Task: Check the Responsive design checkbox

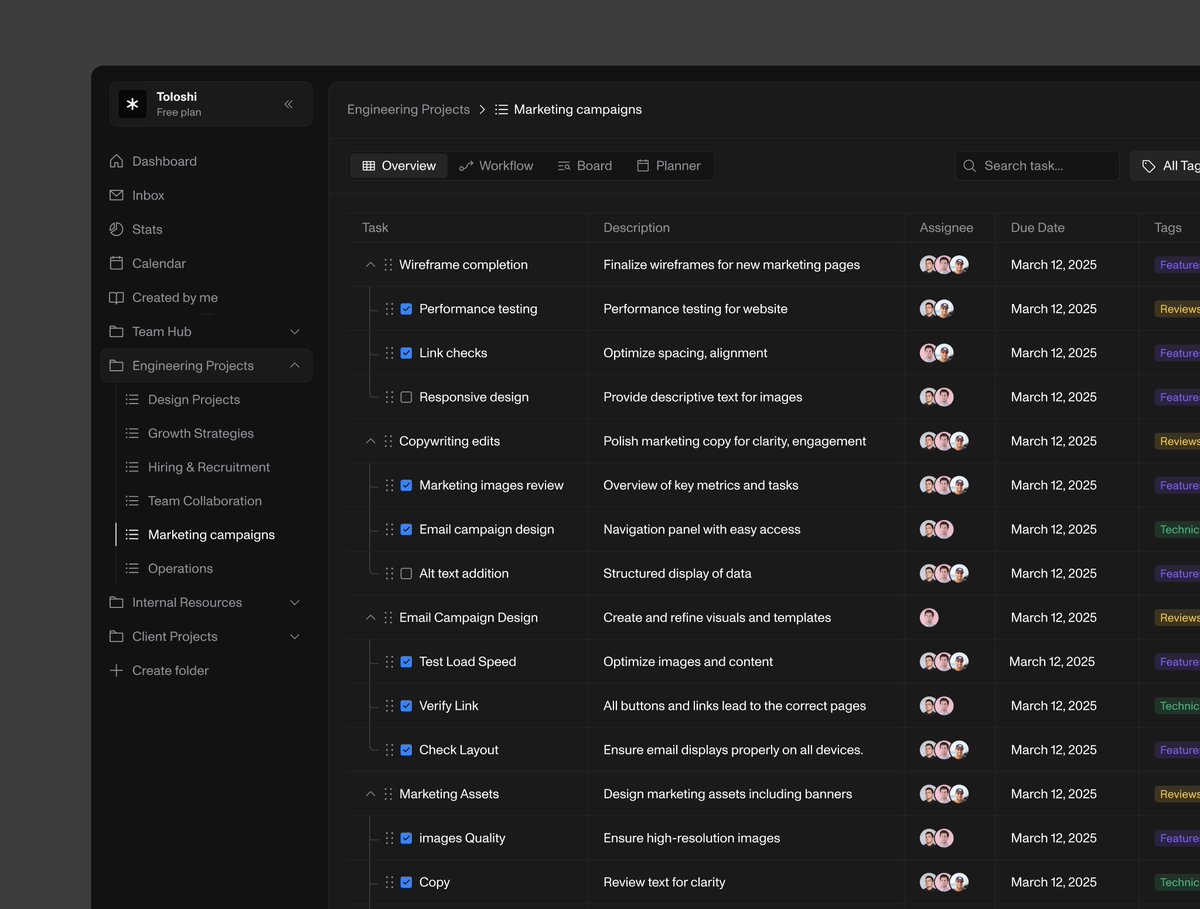Action: click(x=406, y=396)
